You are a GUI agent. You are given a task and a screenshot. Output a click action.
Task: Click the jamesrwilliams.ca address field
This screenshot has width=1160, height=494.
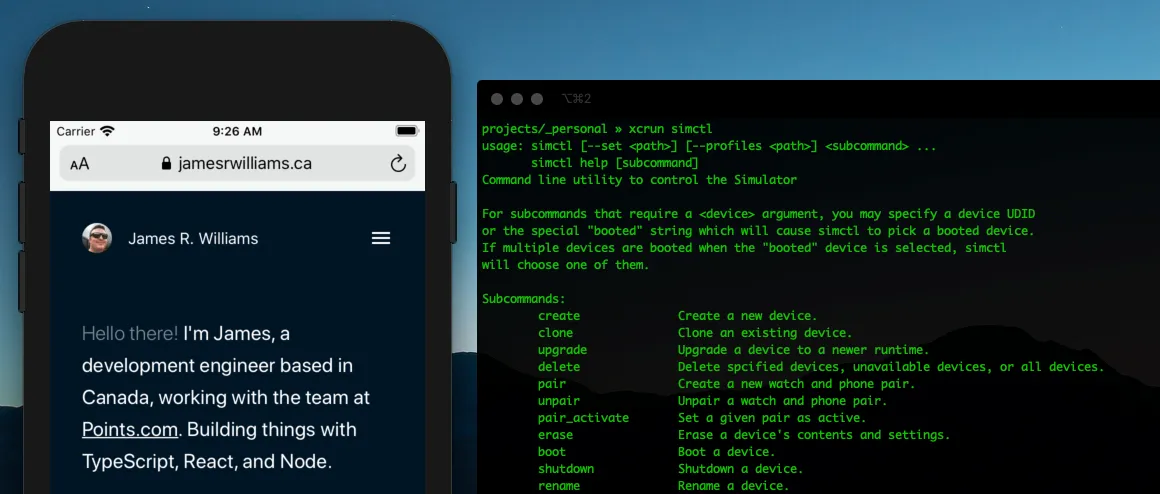pyautogui.click(x=237, y=163)
